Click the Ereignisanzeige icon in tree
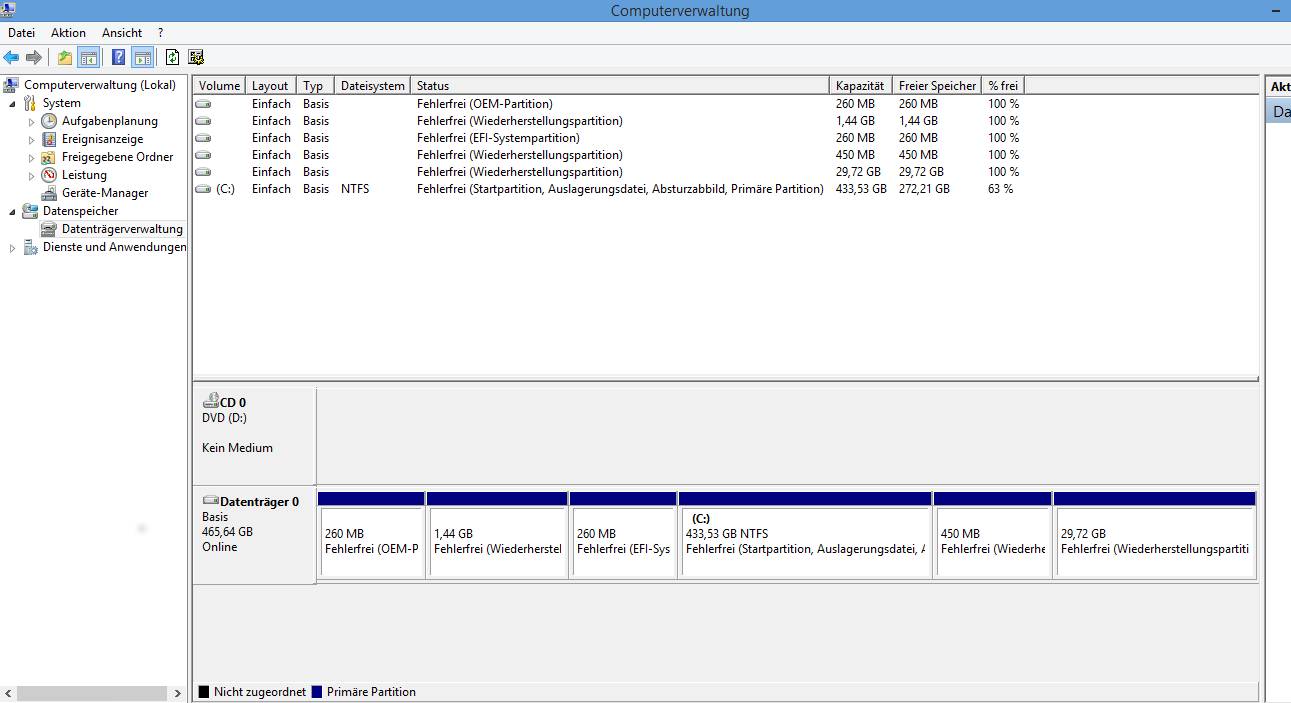Viewport: 1291px width, 703px height. pyautogui.click(x=49, y=139)
